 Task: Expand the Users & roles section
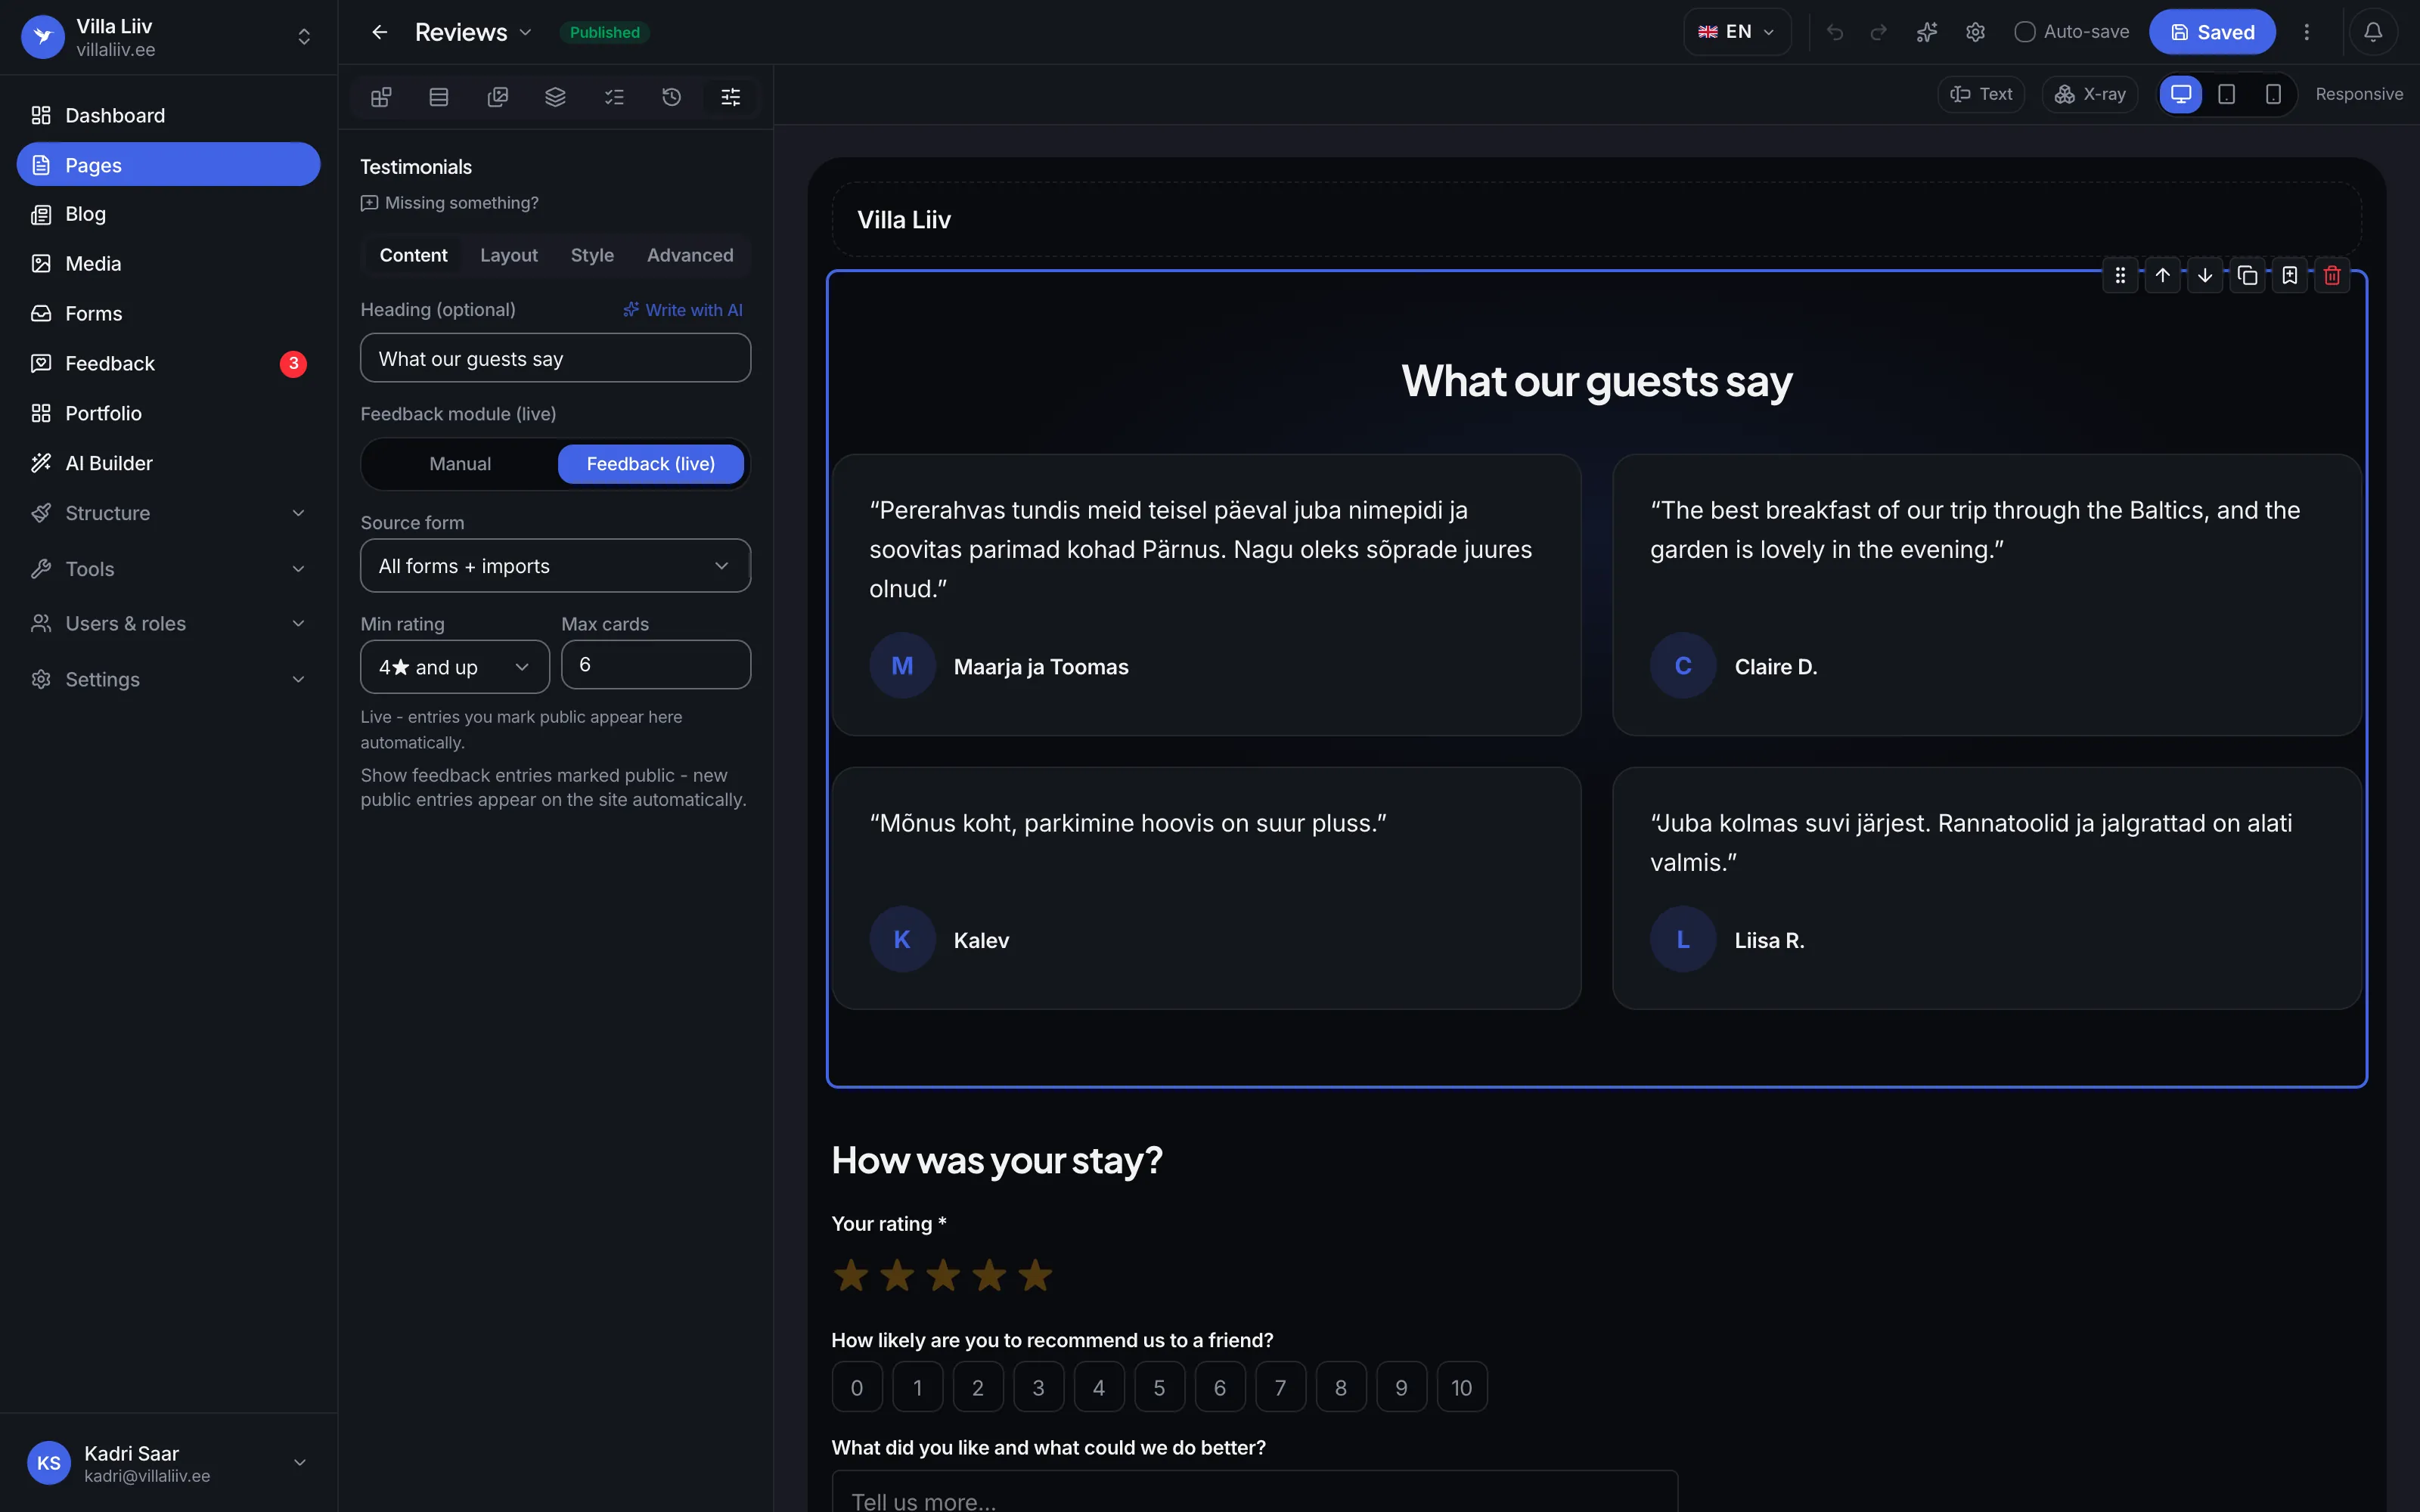click(168, 624)
